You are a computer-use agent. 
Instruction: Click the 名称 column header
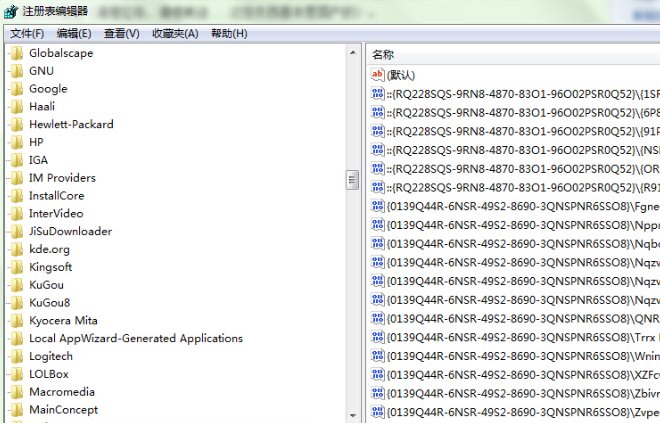[383, 55]
